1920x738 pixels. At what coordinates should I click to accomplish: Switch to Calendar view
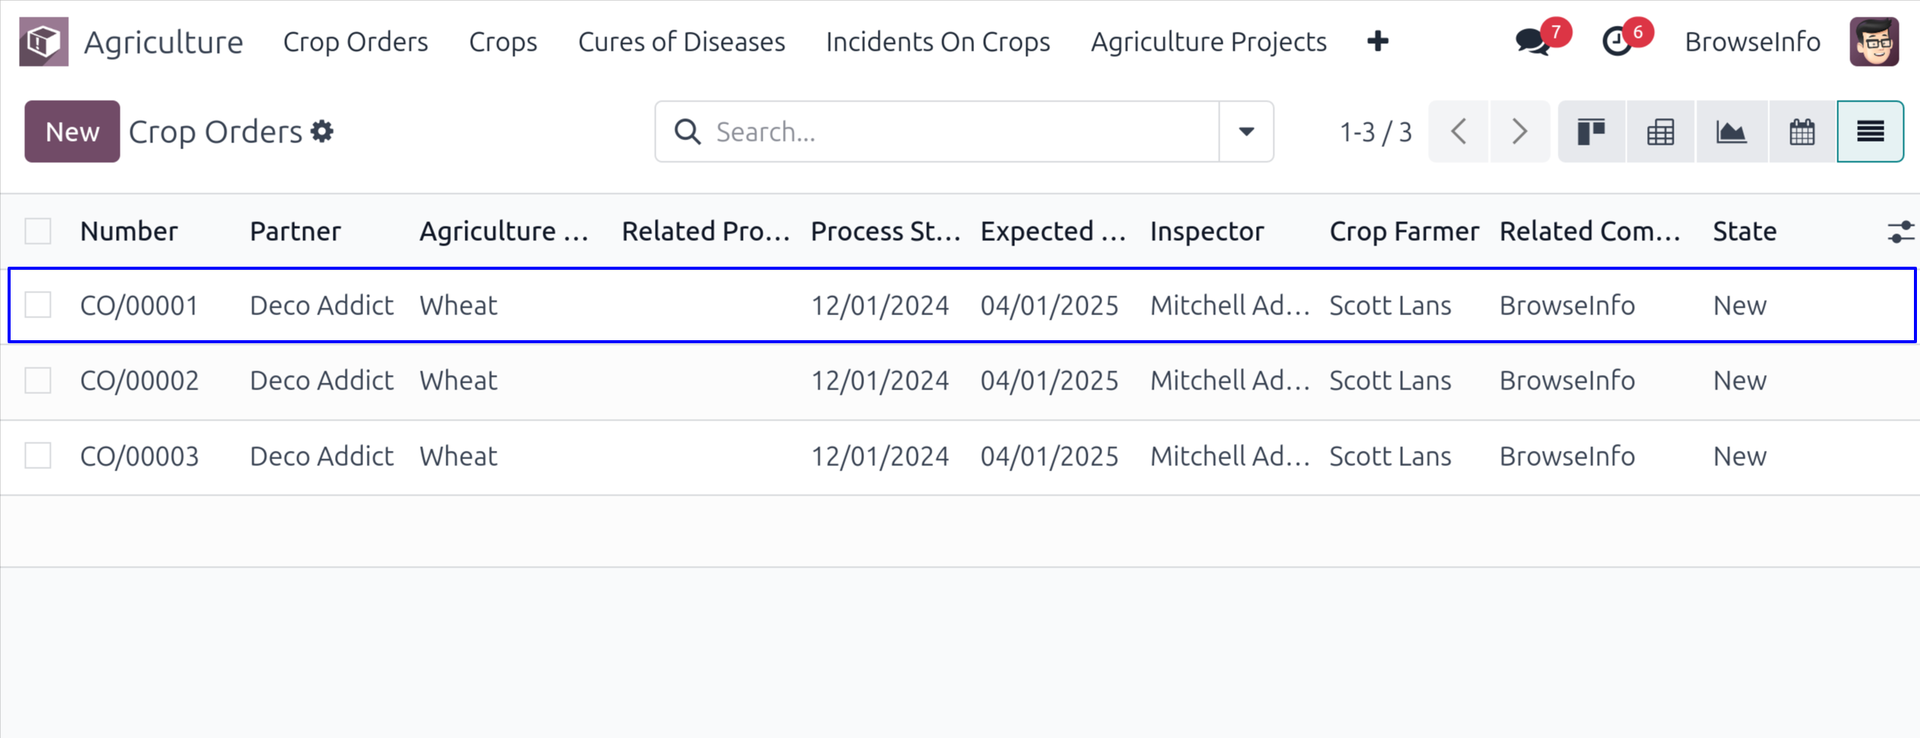click(x=1802, y=132)
